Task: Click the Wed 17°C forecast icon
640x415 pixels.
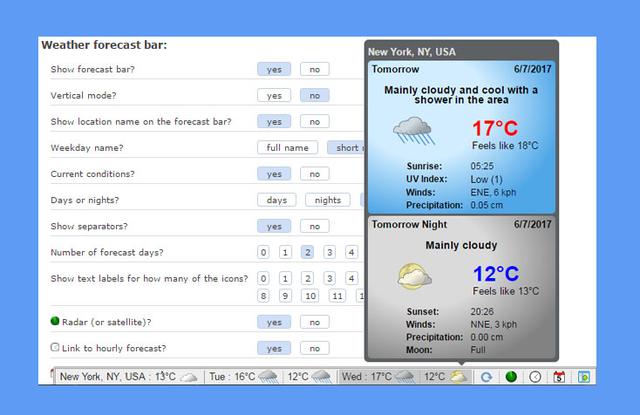Action: (x=402, y=377)
